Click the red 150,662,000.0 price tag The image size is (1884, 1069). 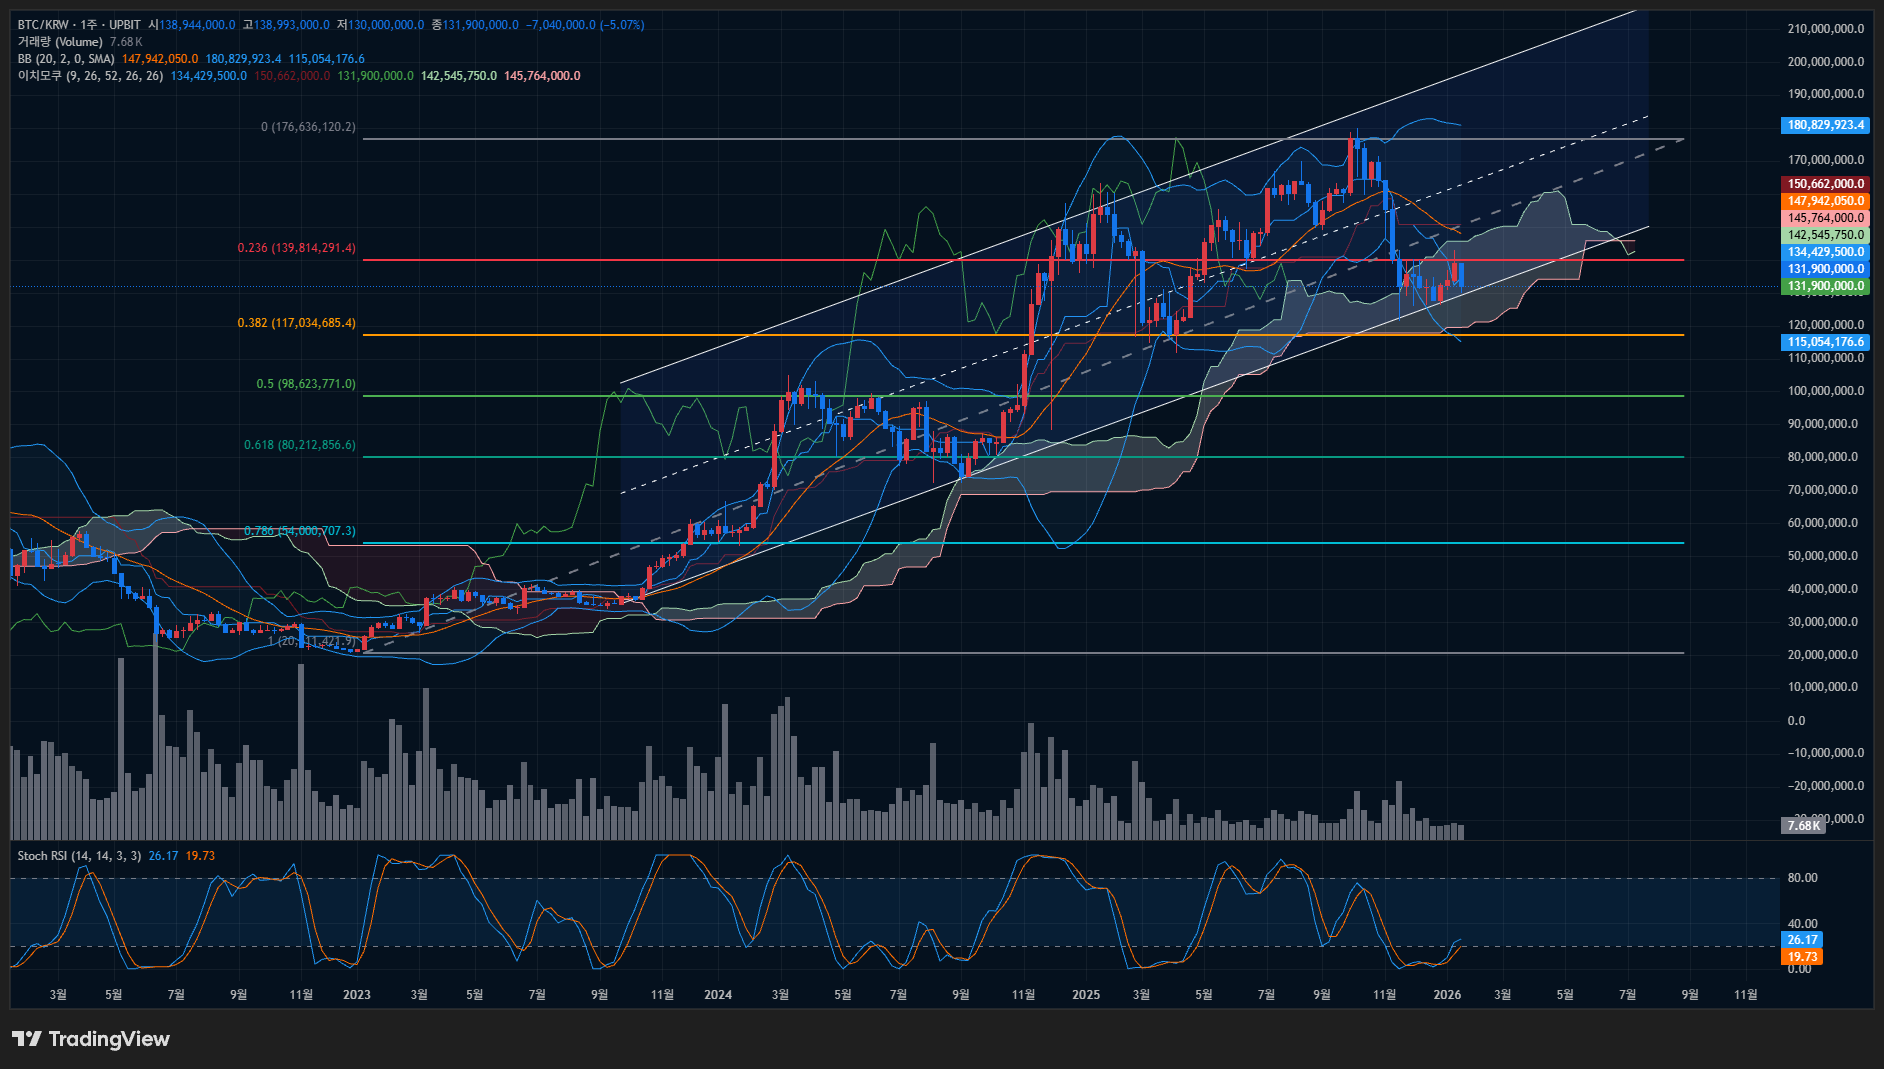[1825, 184]
